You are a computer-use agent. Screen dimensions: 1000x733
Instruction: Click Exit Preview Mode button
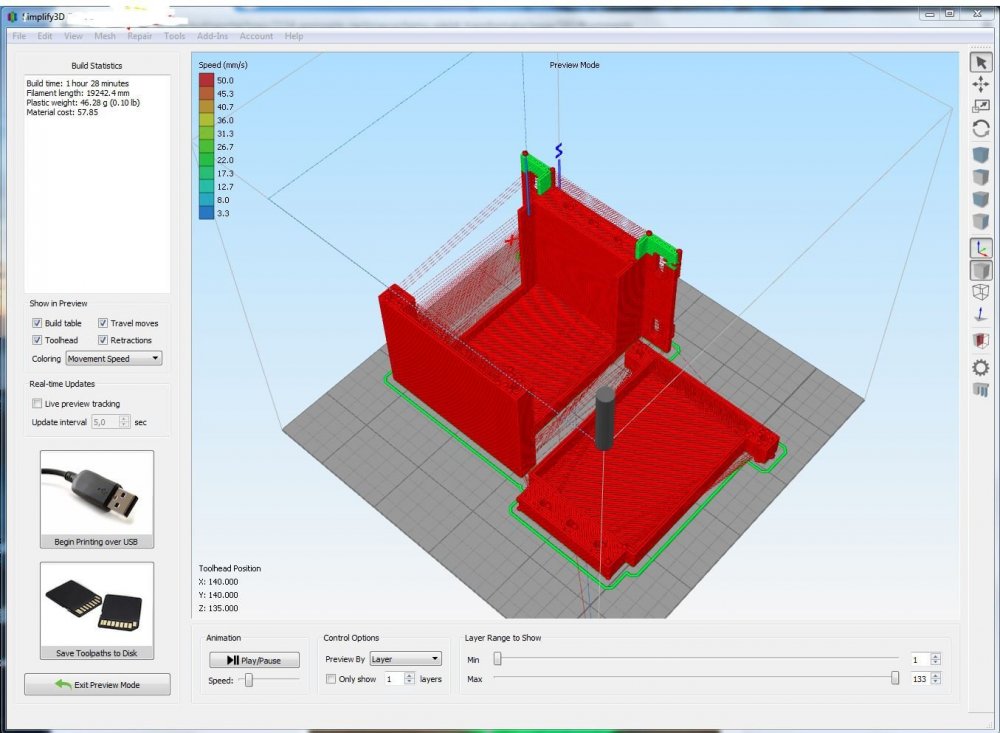[x=97, y=685]
